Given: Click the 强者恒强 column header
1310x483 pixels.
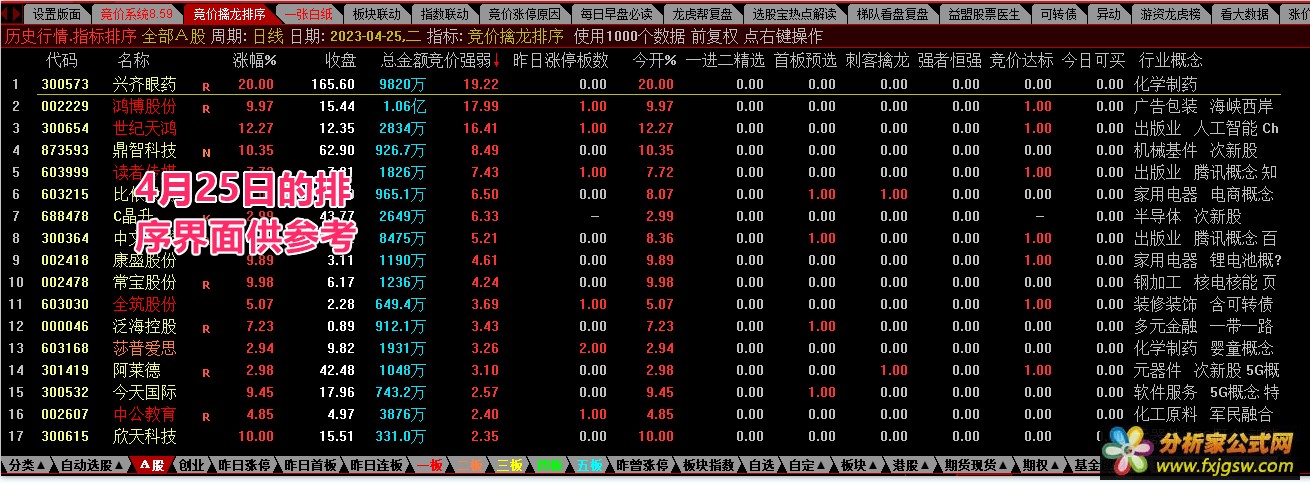Looking at the screenshot, I should tap(950, 60).
